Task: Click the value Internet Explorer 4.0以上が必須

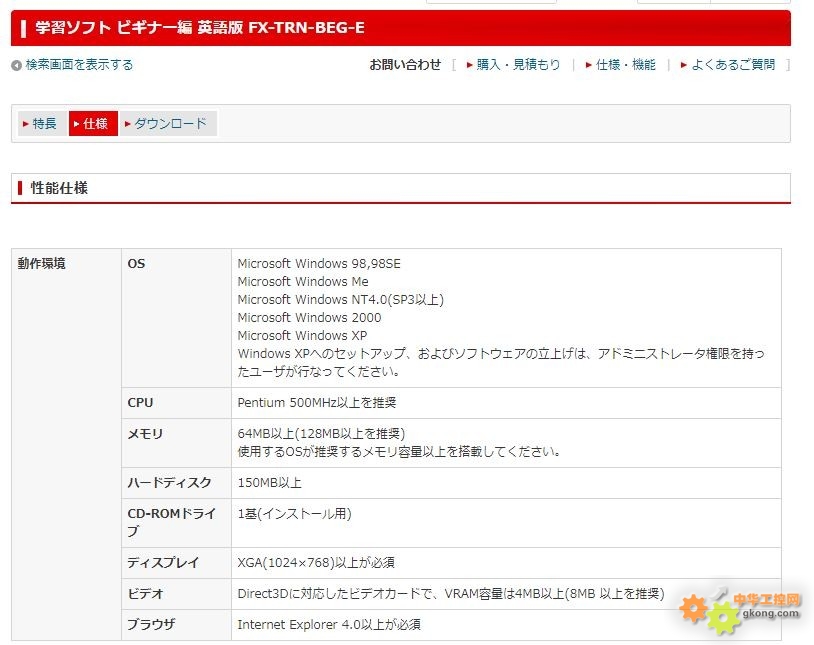Action: click(329, 624)
